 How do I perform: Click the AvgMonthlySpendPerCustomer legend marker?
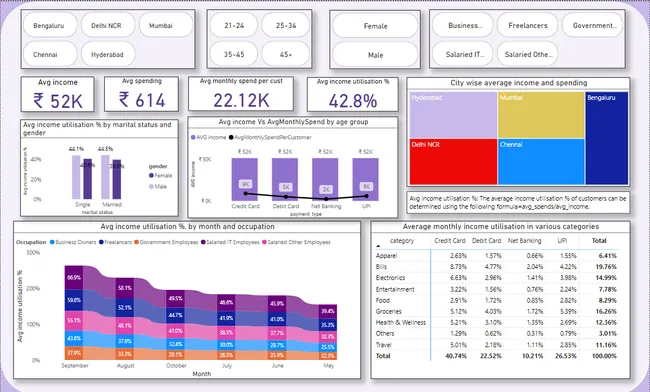coord(231,137)
